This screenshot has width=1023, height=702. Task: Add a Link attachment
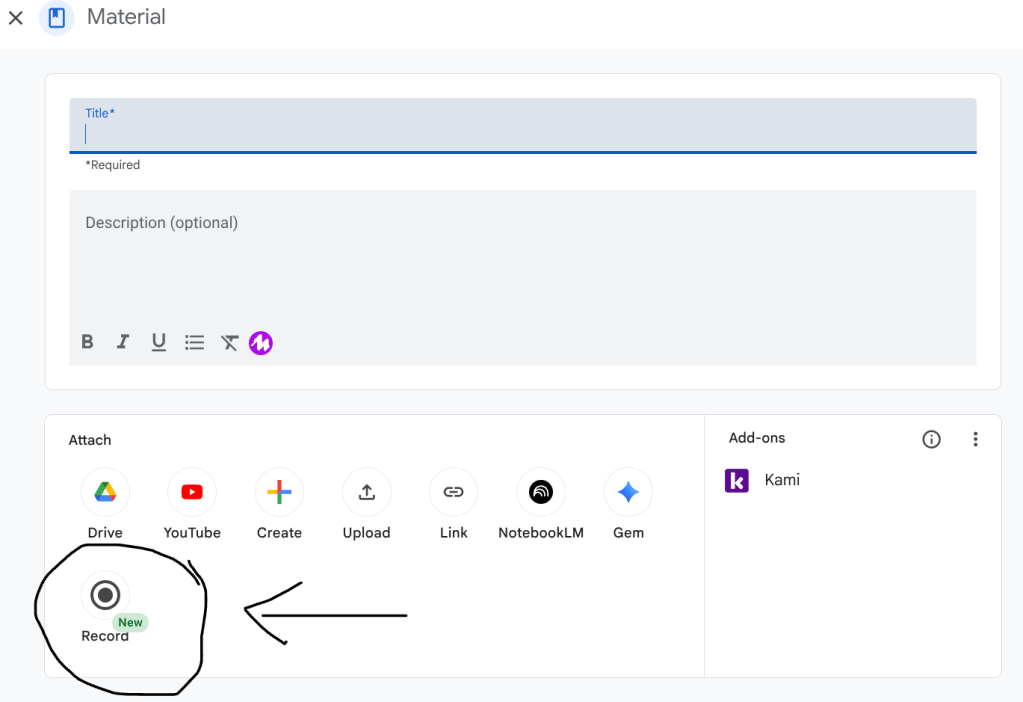[x=453, y=492]
